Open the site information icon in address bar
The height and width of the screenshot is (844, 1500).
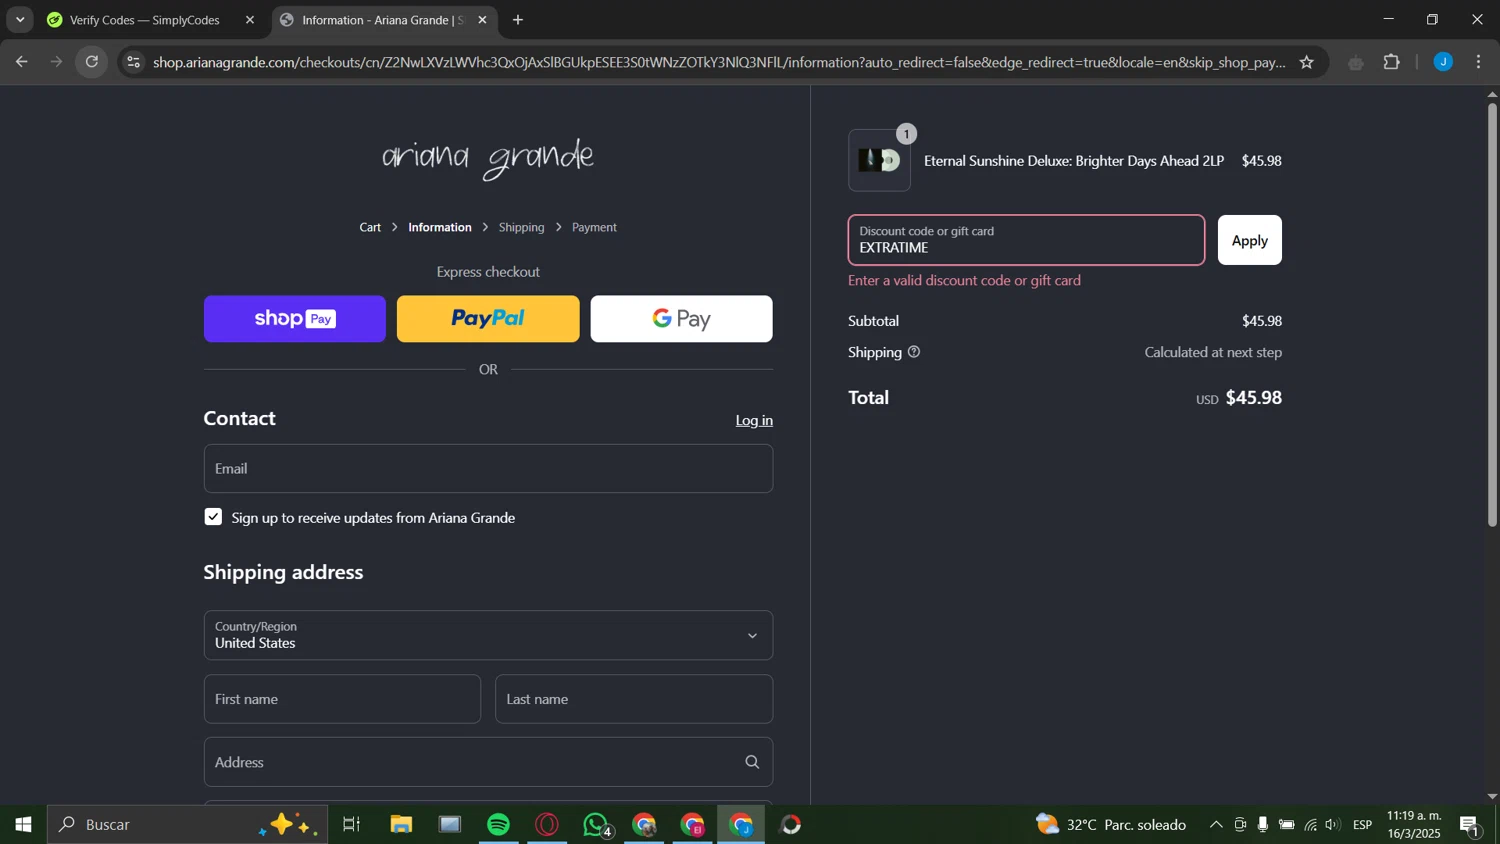point(134,62)
